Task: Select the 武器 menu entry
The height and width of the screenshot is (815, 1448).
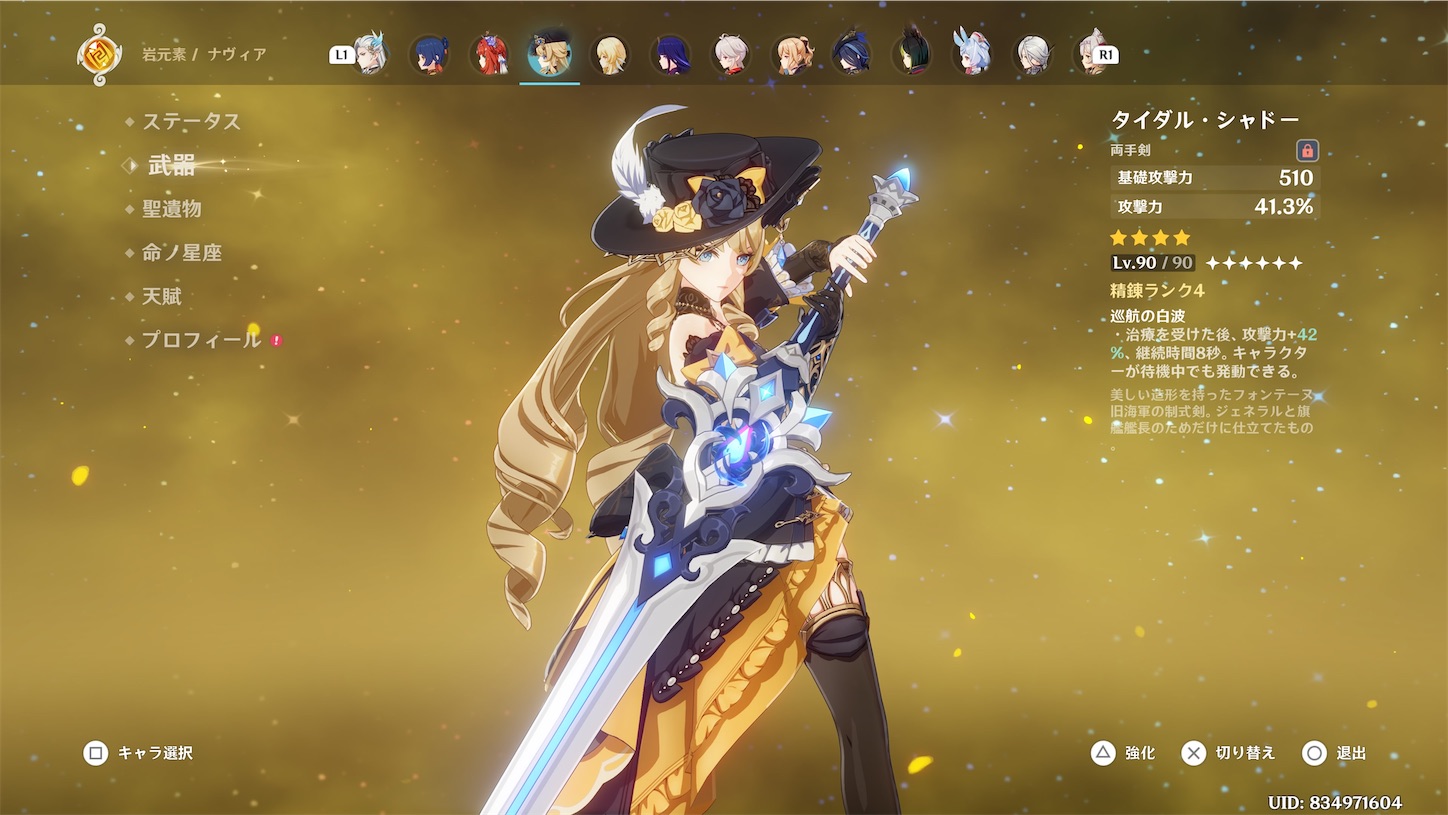Action: tap(172, 166)
